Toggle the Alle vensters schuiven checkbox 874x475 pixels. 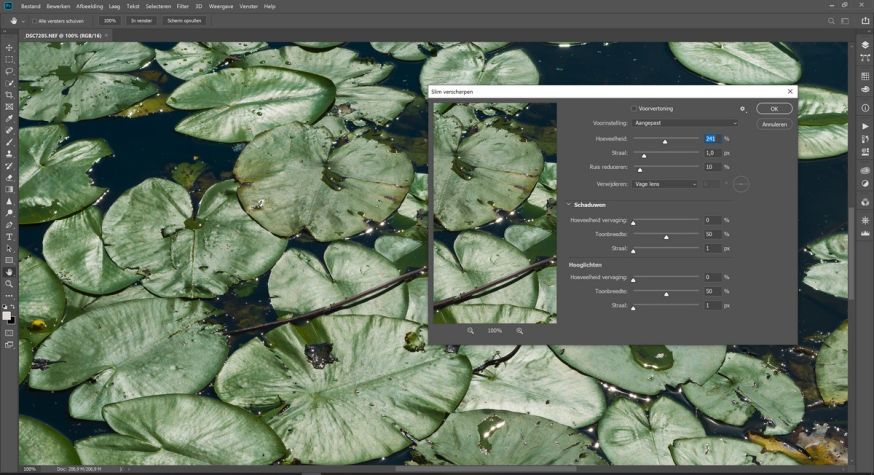click(x=33, y=20)
